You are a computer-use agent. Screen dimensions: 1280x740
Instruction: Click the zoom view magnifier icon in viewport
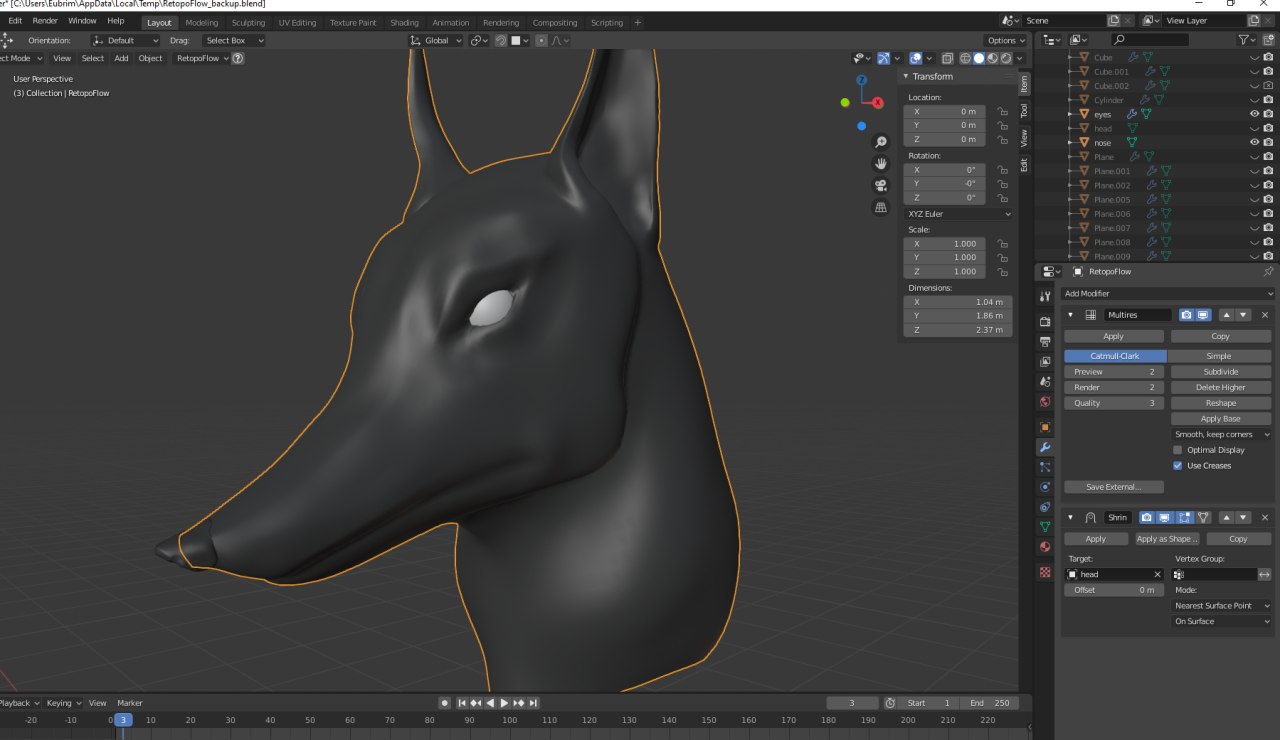pyautogui.click(x=881, y=143)
